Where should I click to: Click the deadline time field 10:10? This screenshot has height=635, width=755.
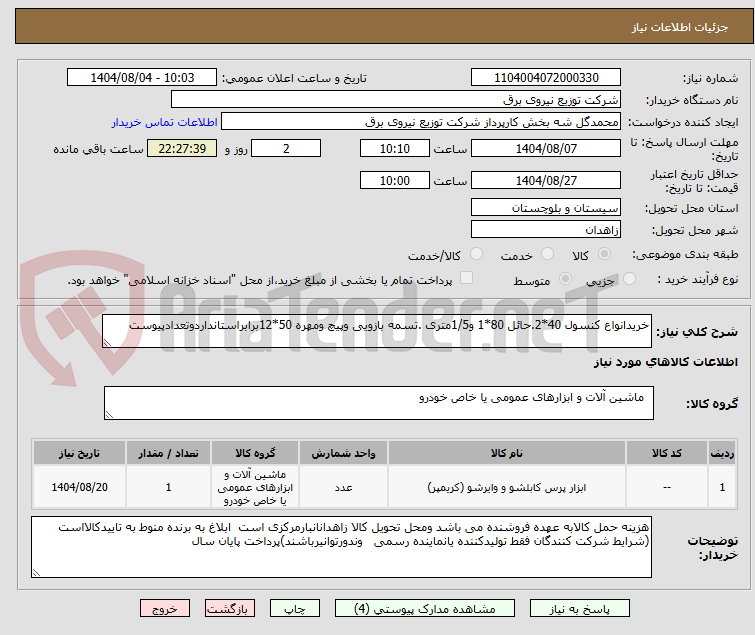(x=395, y=148)
